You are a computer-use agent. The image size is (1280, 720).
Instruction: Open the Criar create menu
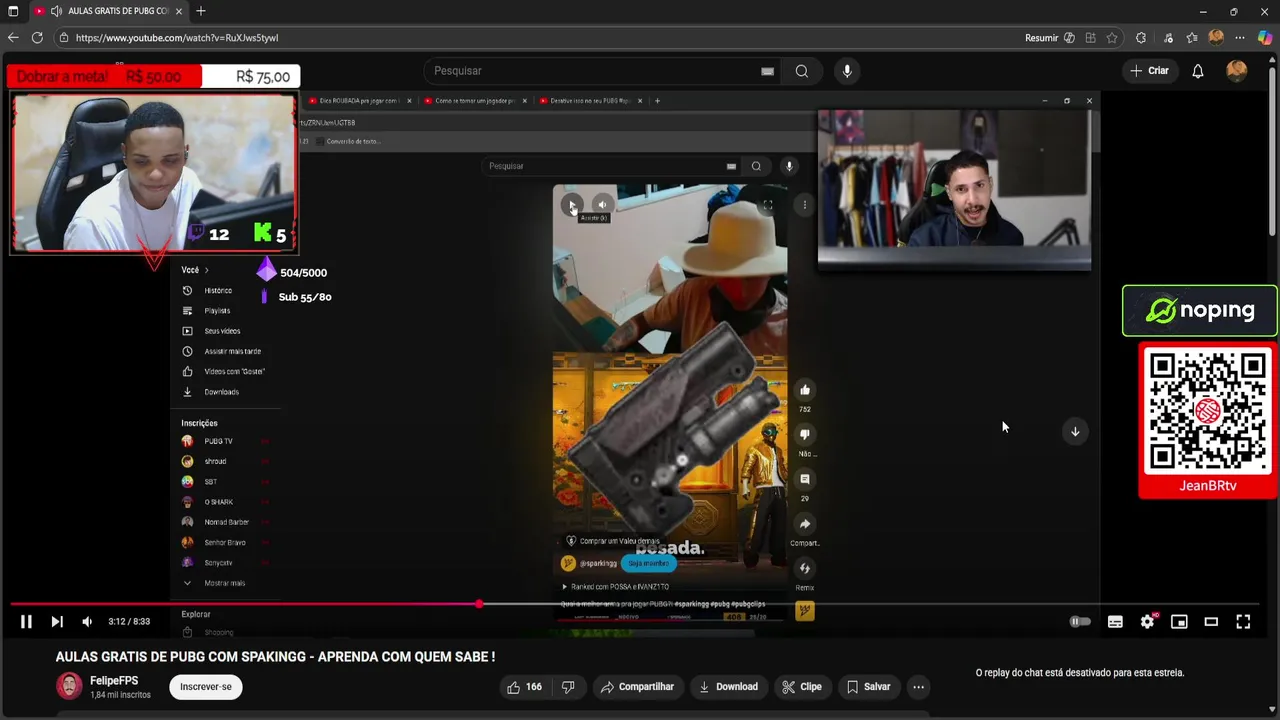(1149, 71)
